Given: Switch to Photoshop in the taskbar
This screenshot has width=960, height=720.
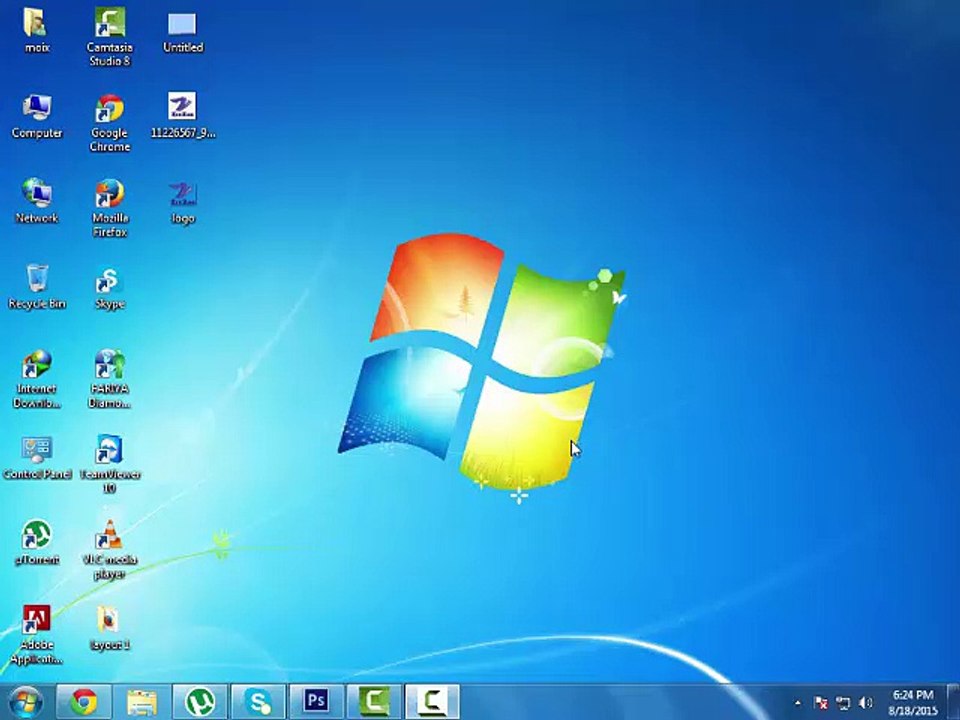Looking at the screenshot, I should (x=316, y=702).
